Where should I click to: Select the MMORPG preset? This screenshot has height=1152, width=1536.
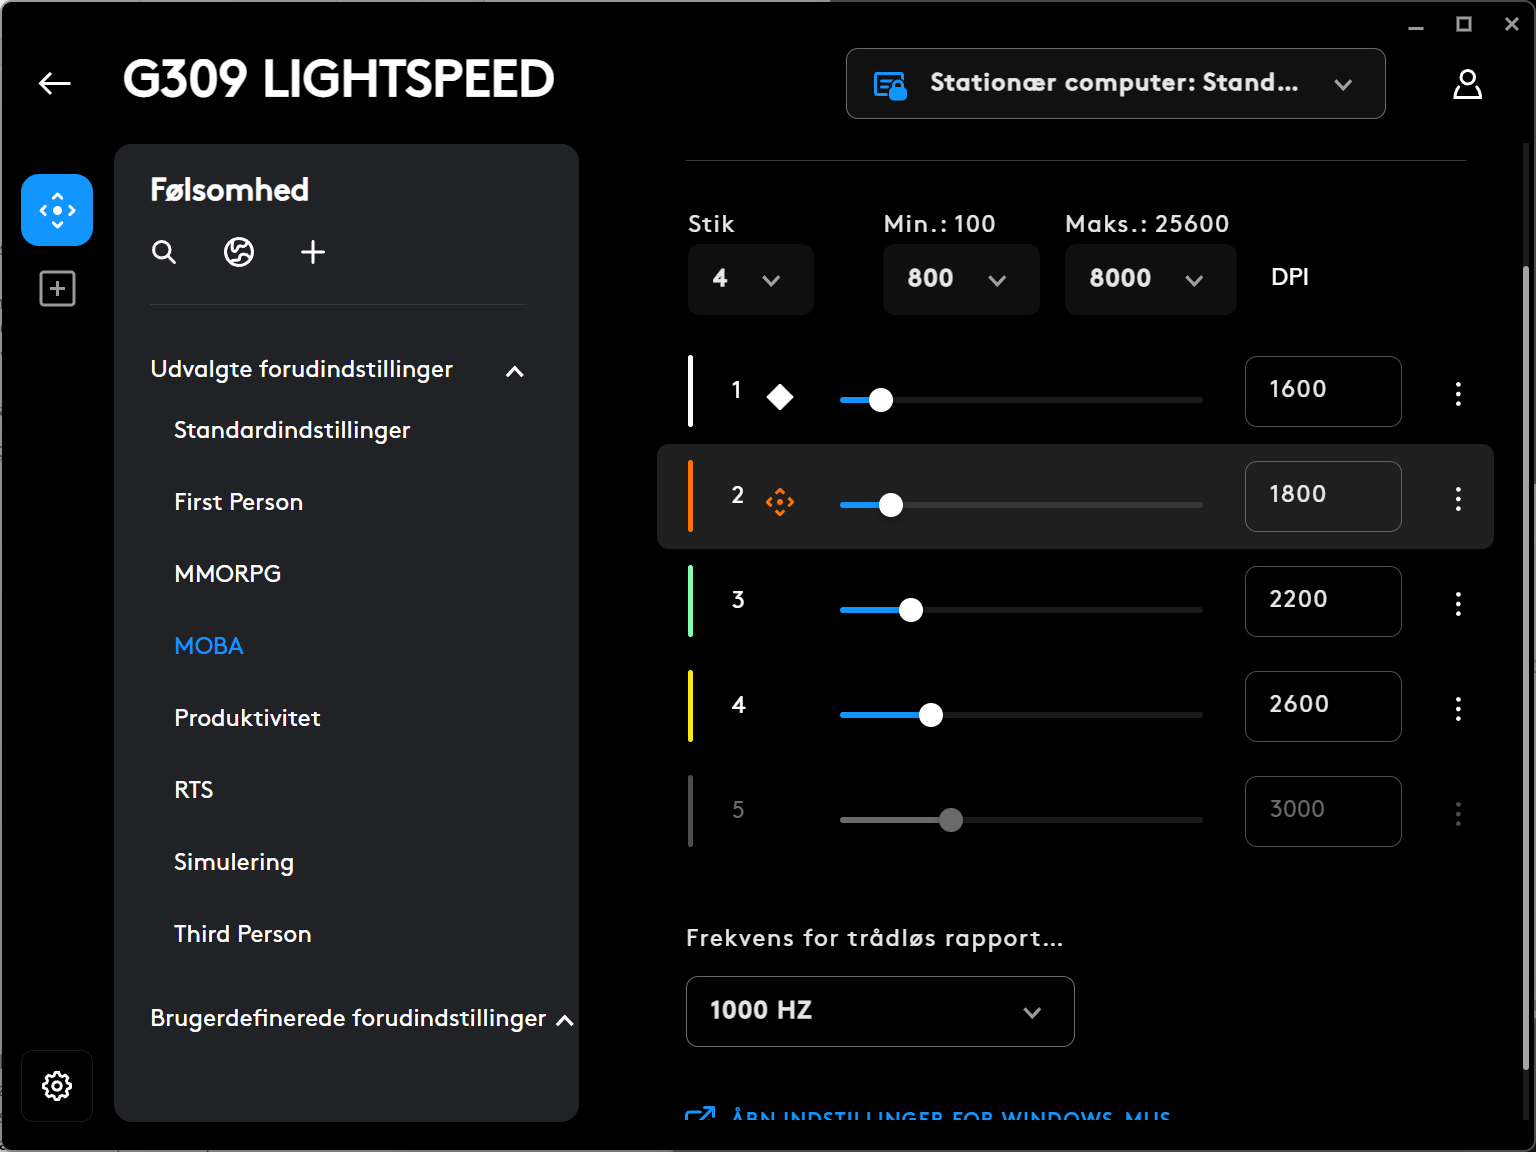tap(228, 574)
